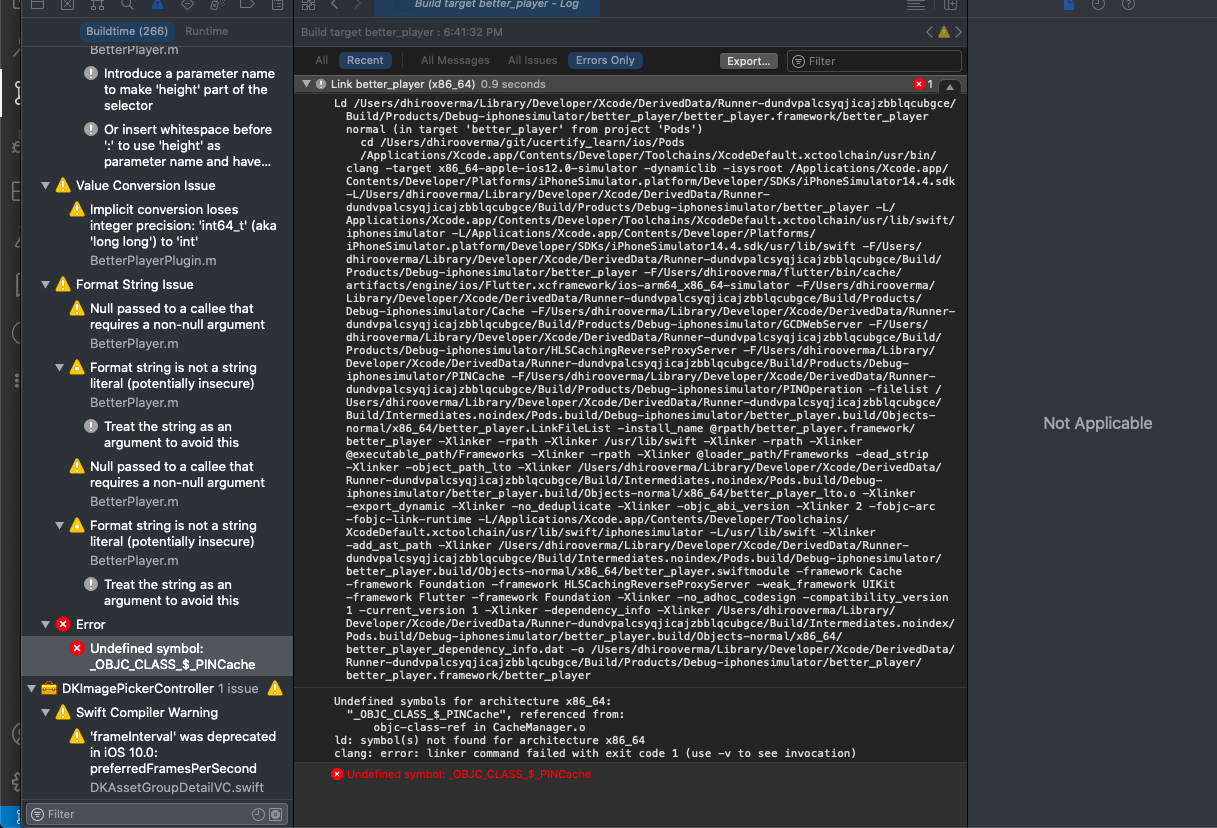Select Undefined symbol _OBJC_CLASS_$_PINCache issue

[x=158, y=656]
